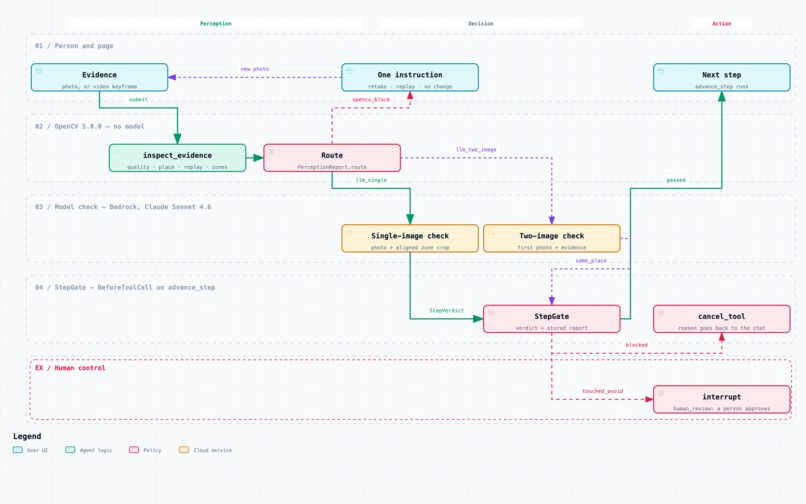The height and width of the screenshot is (504, 806).
Task: Click the "advance_step runs" subtitle
Action: pyautogui.click(x=722, y=87)
